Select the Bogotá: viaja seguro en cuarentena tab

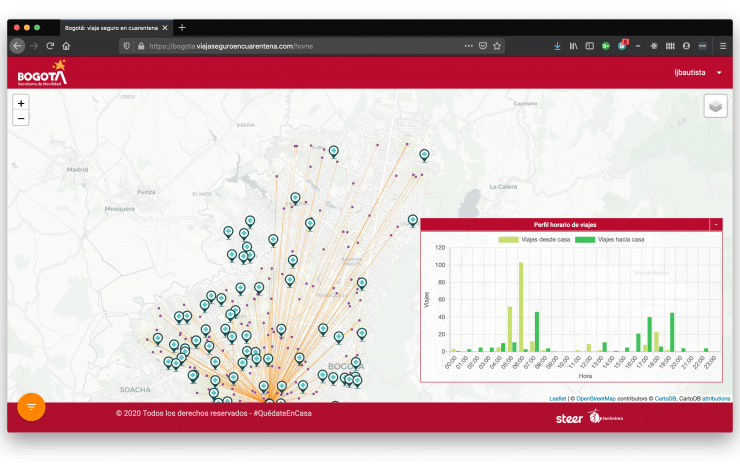tap(116, 28)
